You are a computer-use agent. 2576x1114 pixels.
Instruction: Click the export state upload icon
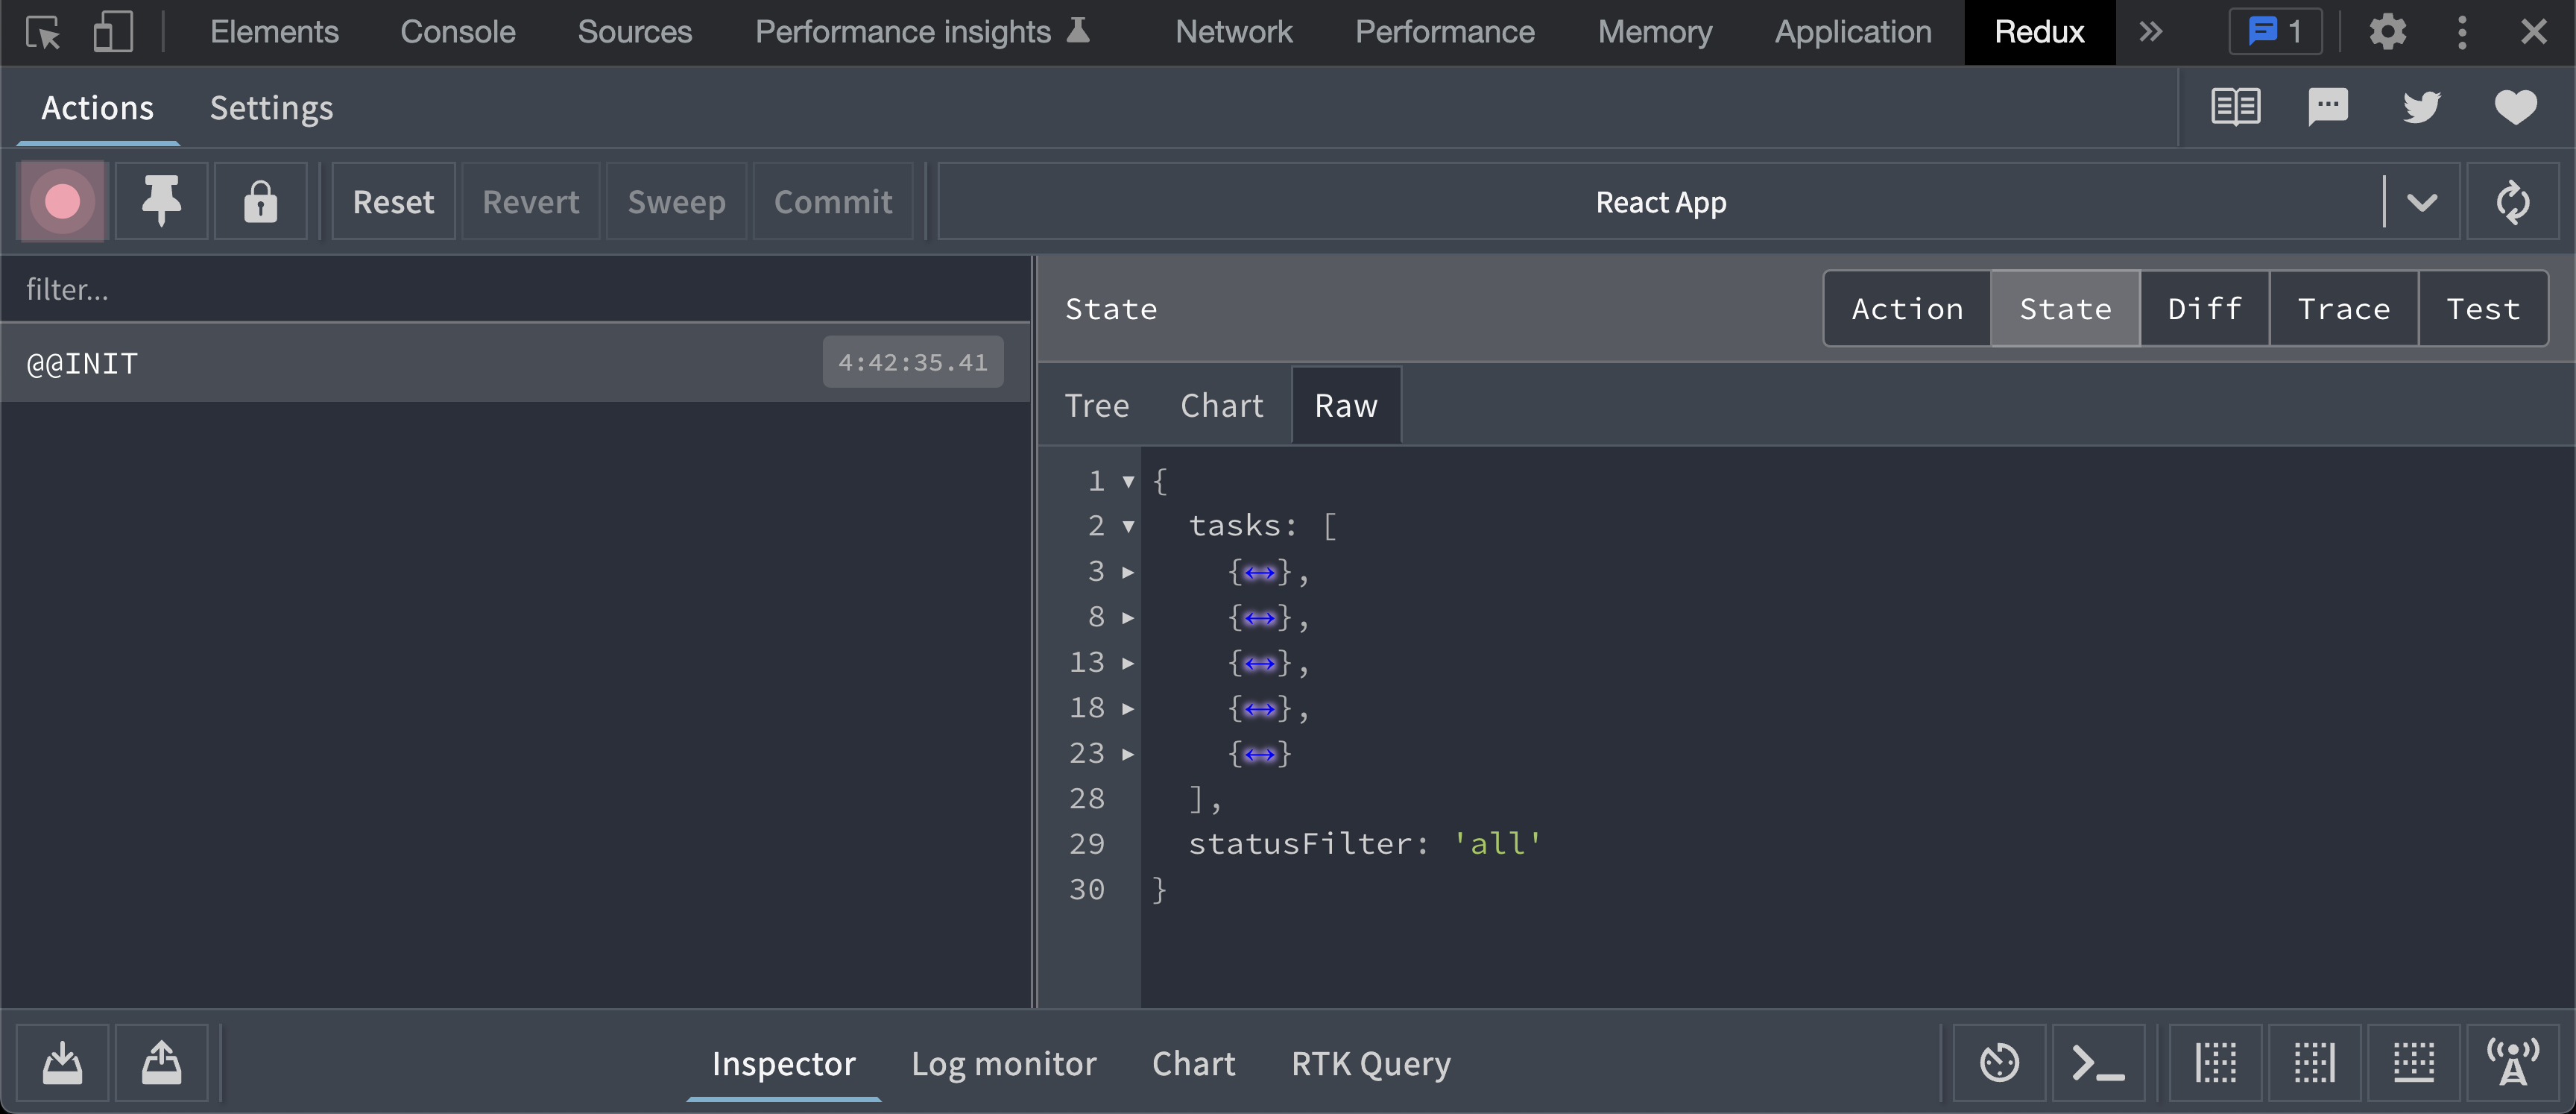pyautogui.click(x=161, y=1062)
